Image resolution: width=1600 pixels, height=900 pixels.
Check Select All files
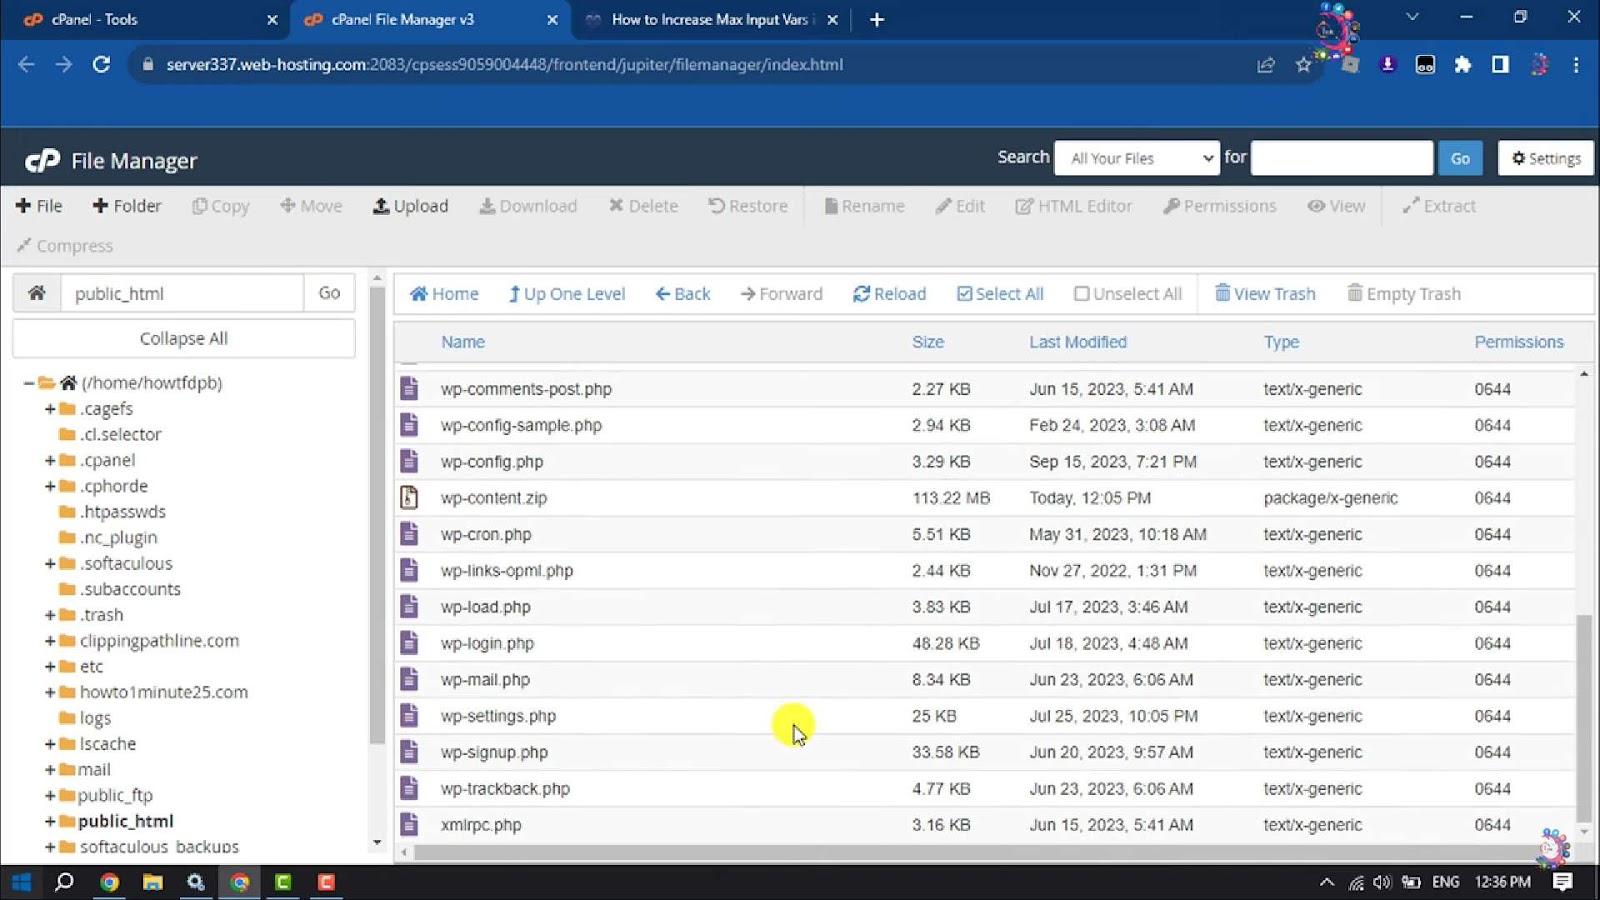coord(1000,294)
